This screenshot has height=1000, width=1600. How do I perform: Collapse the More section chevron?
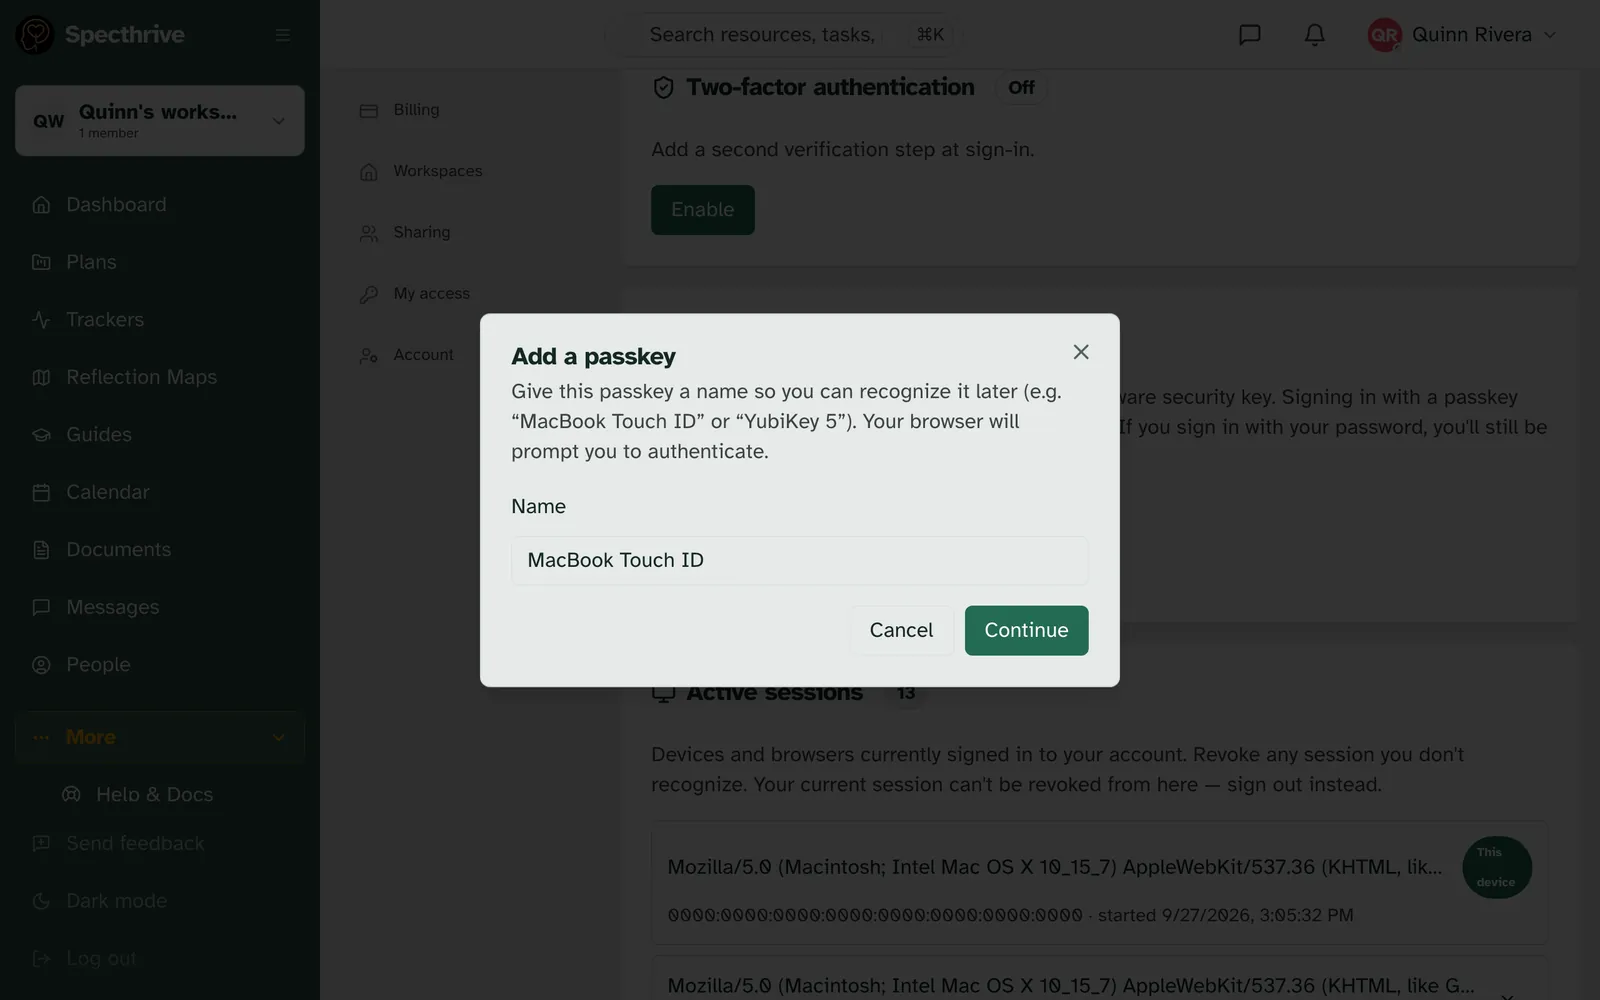point(279,737)
